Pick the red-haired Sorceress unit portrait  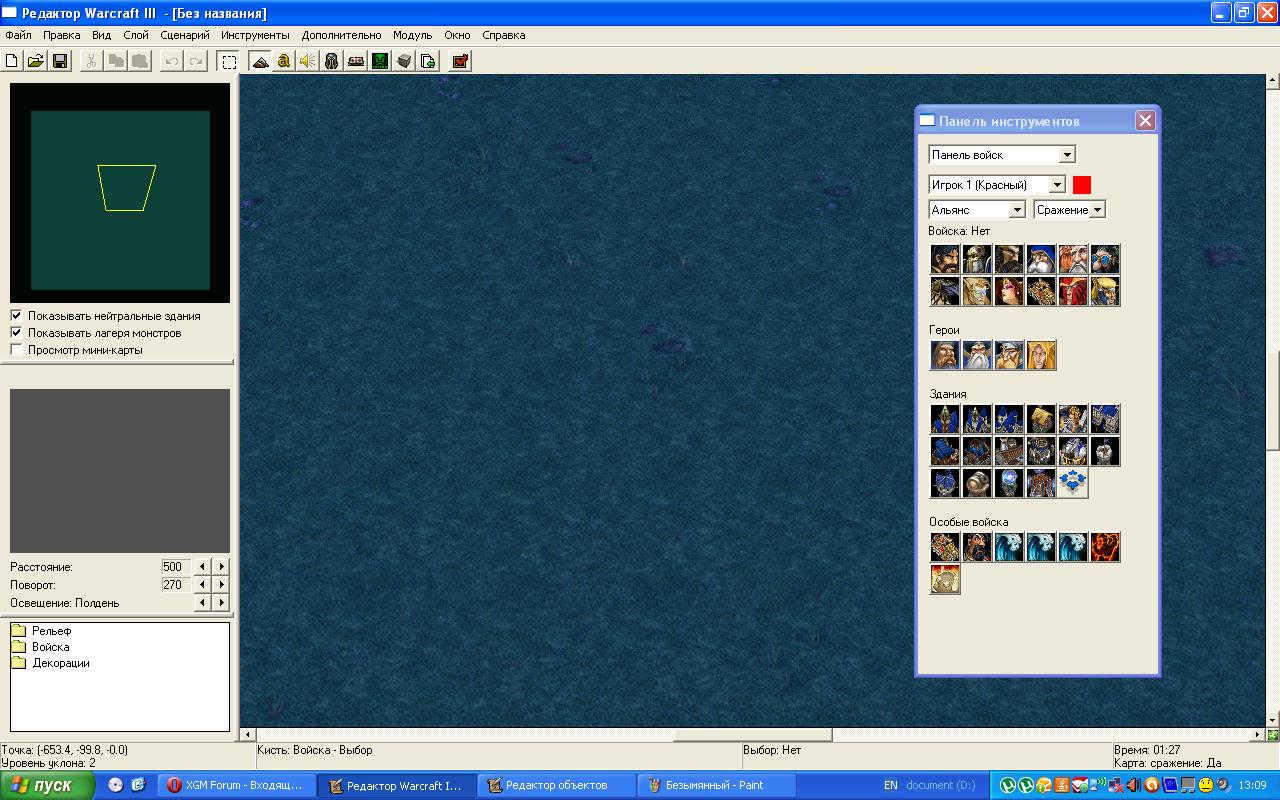point(1009,291)
